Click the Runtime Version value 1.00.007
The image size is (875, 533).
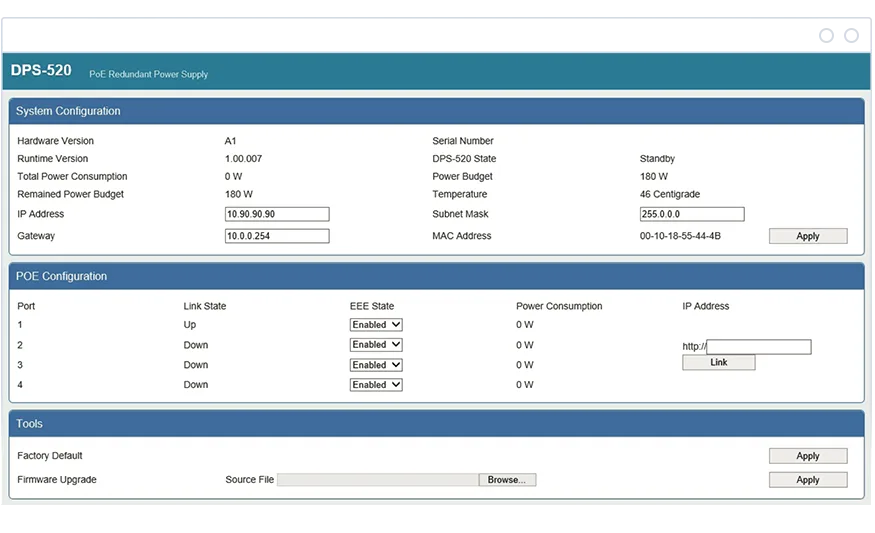pos(243,159)
